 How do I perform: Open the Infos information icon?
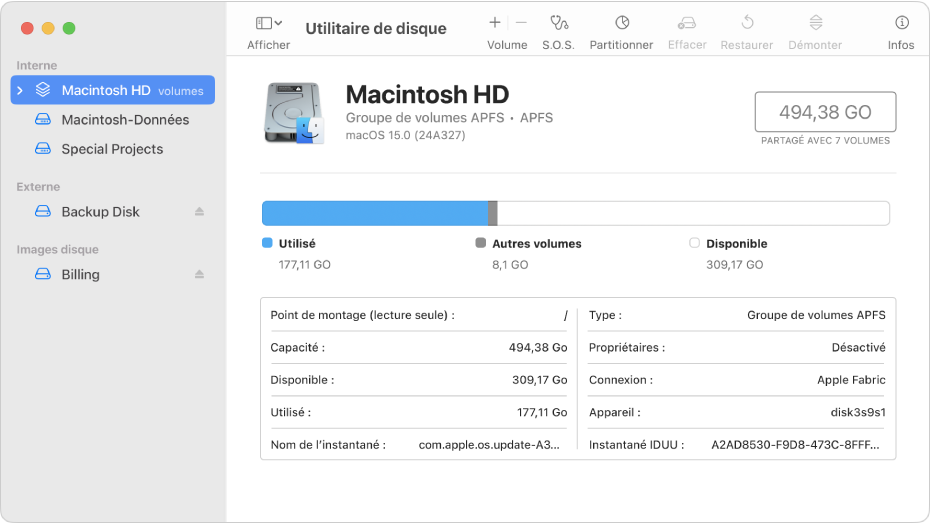[x=901, y=23]
